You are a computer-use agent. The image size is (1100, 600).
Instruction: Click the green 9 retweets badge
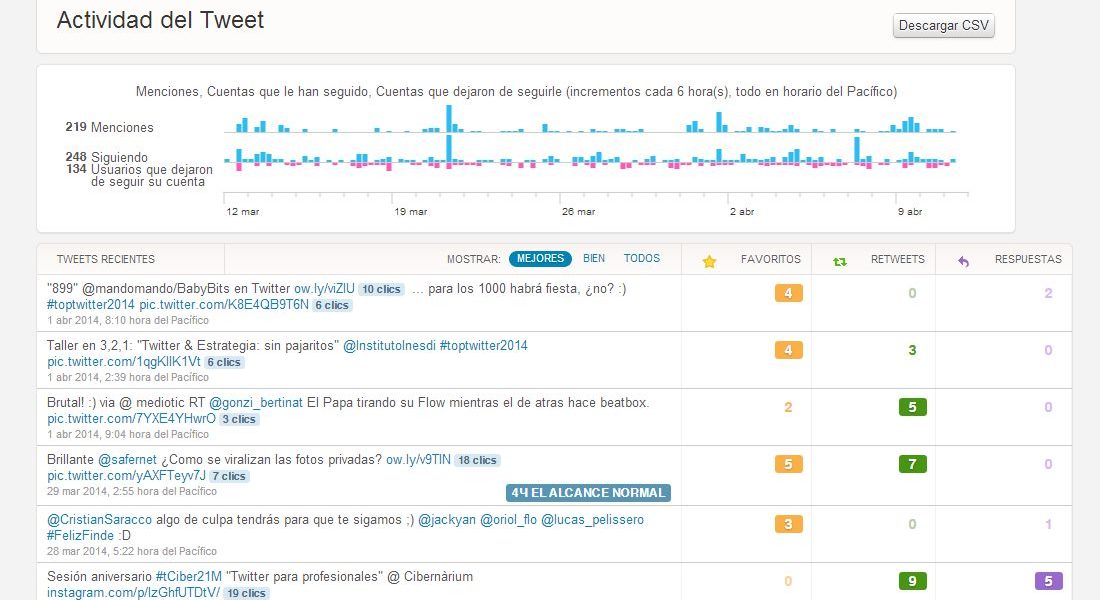(x=912, y=581)
